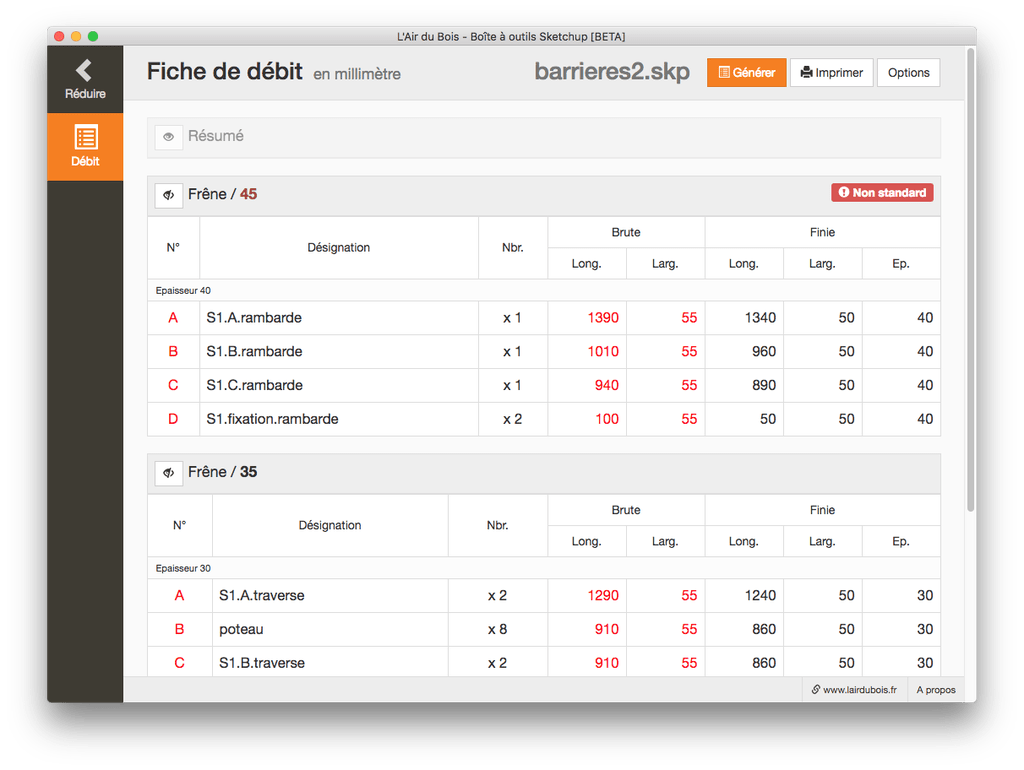Click the barrieres2.skp file name
This screenshot has height=770, width=1024.
(612, 71)
